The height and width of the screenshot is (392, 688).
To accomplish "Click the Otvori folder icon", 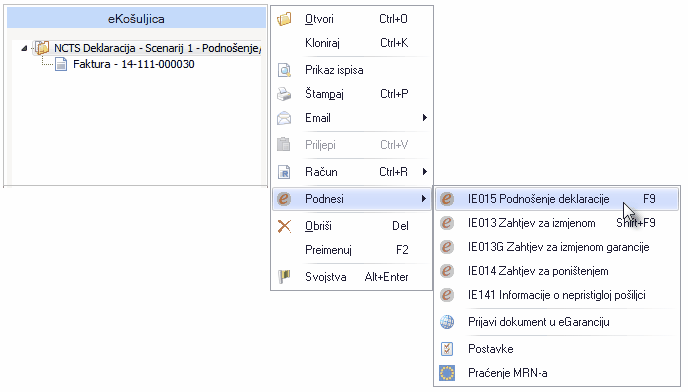I will [284, 19].
